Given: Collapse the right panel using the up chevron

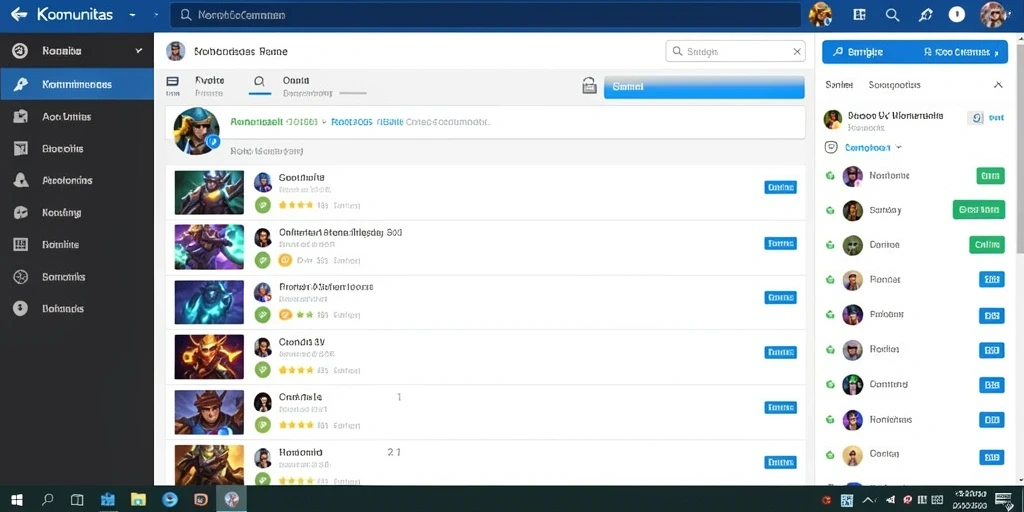Looking at the screenshot, I should tap(998, 85).
